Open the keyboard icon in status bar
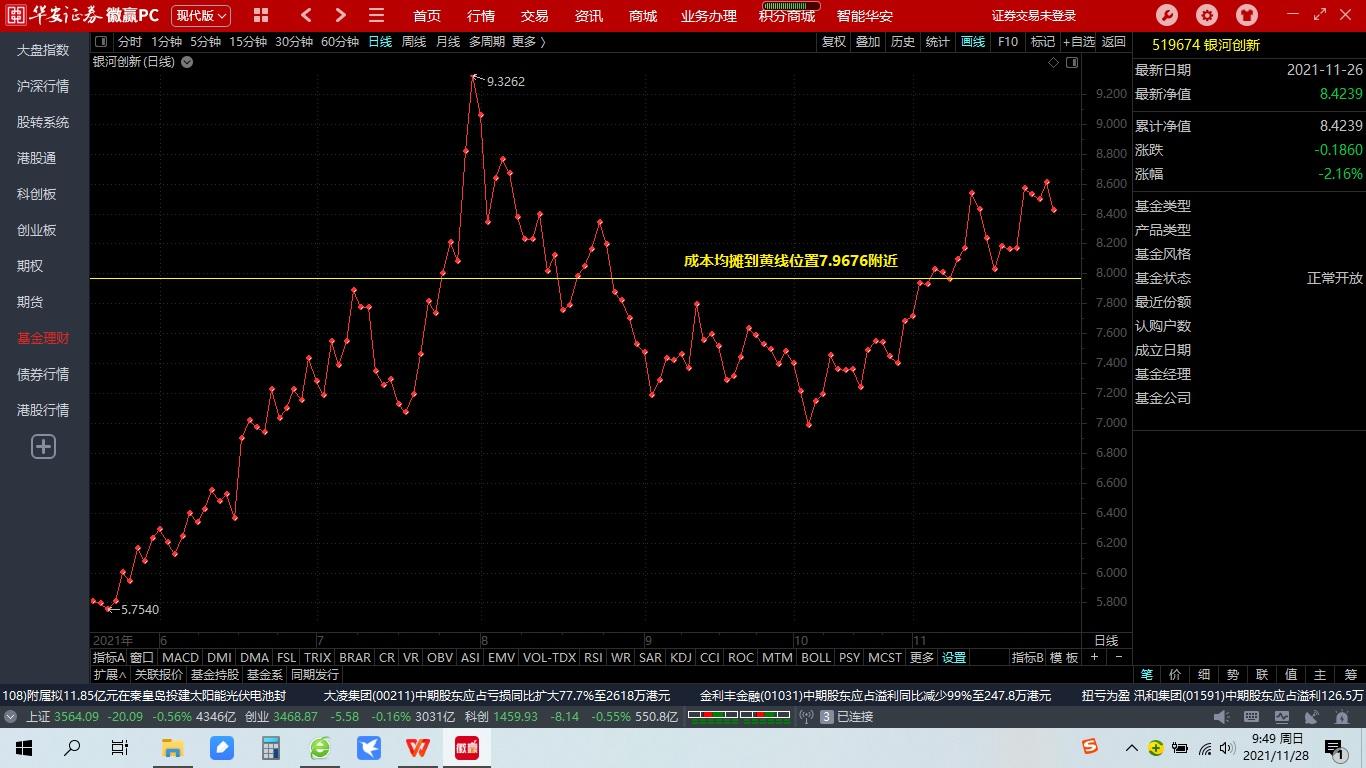 [1251, 717]
